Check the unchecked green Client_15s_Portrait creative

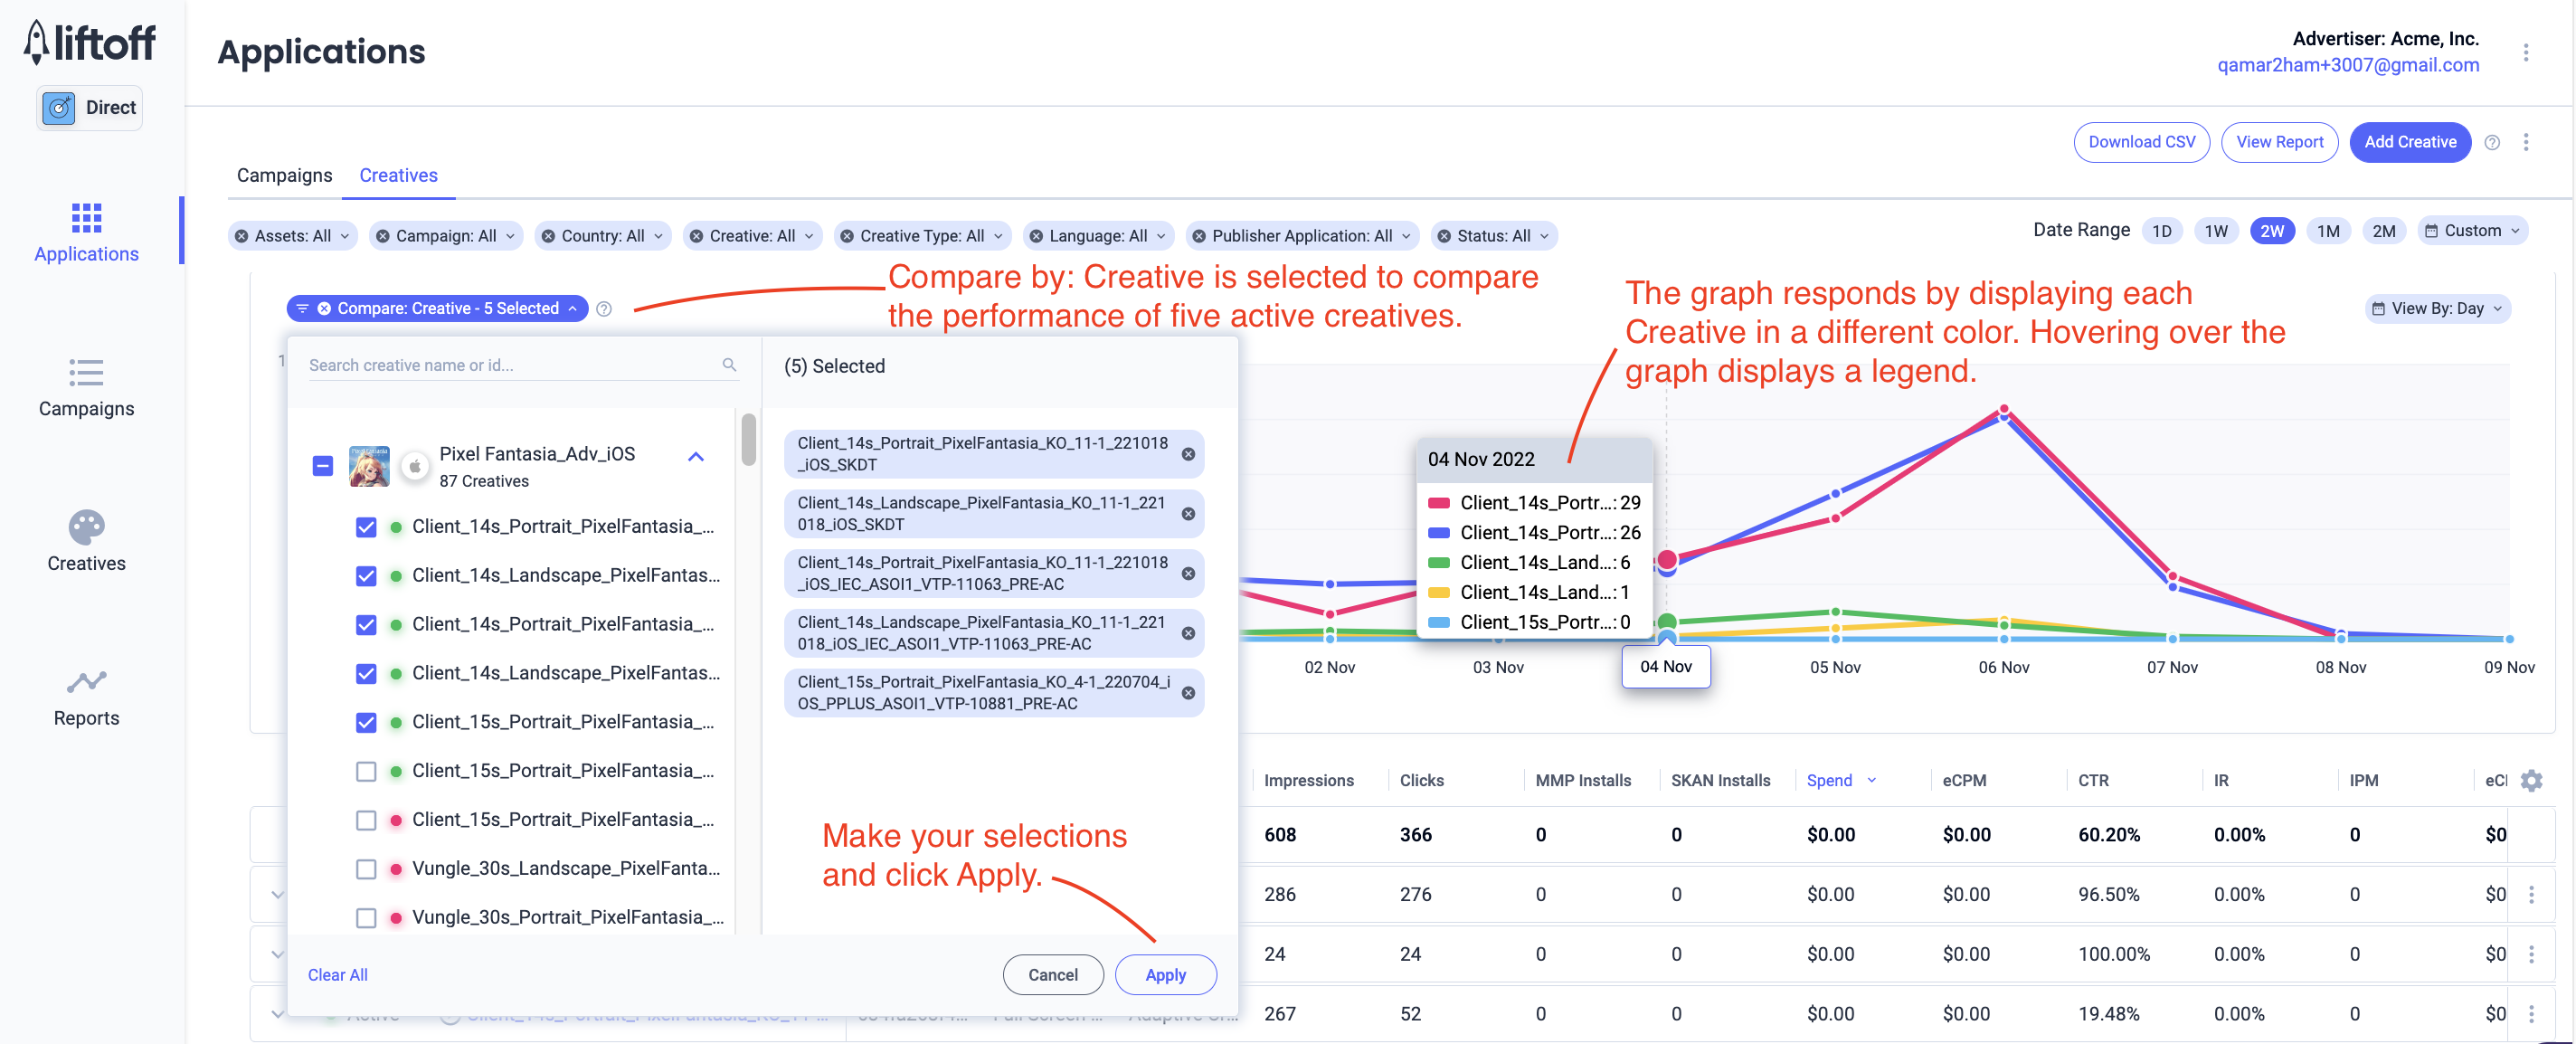point(366,771)
